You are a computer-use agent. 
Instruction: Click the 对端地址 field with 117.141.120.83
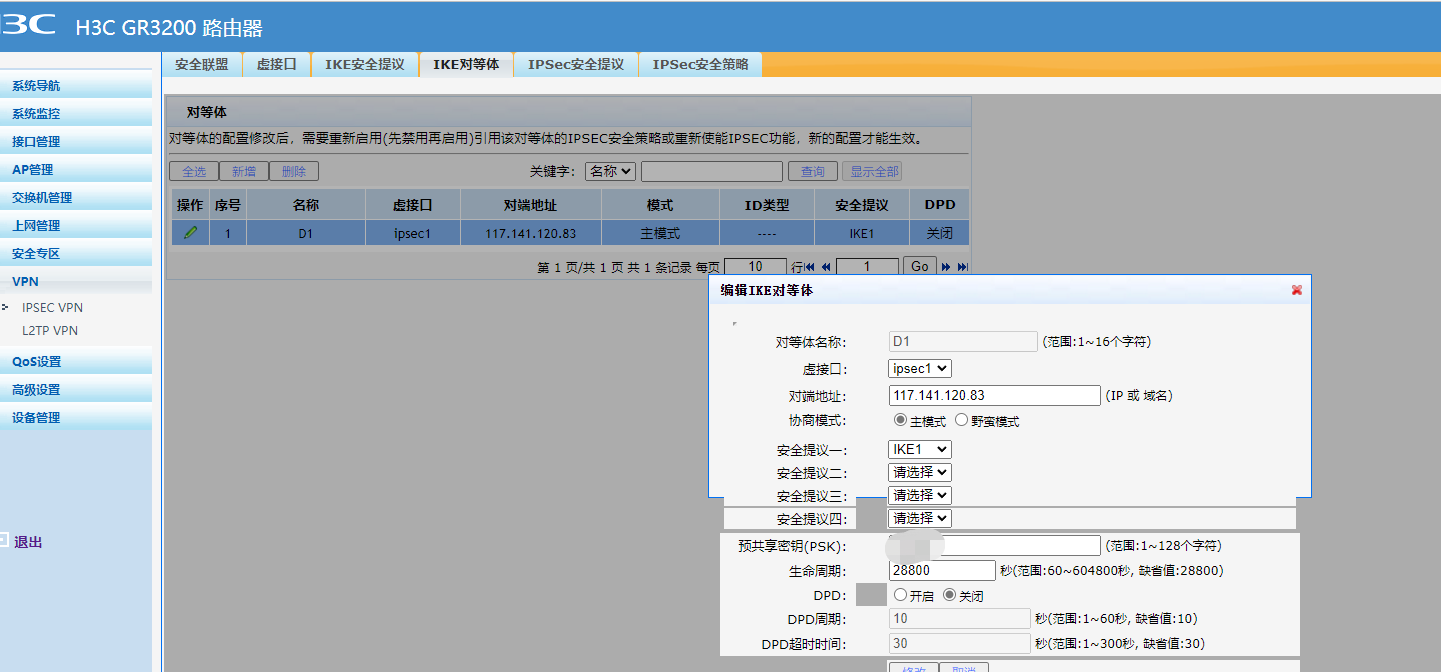[x=994, y=395]
